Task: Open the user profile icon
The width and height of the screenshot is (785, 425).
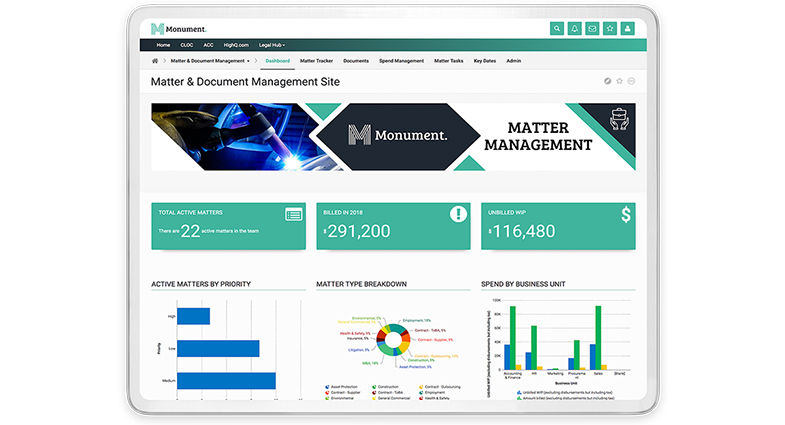Action: [627, 29]
